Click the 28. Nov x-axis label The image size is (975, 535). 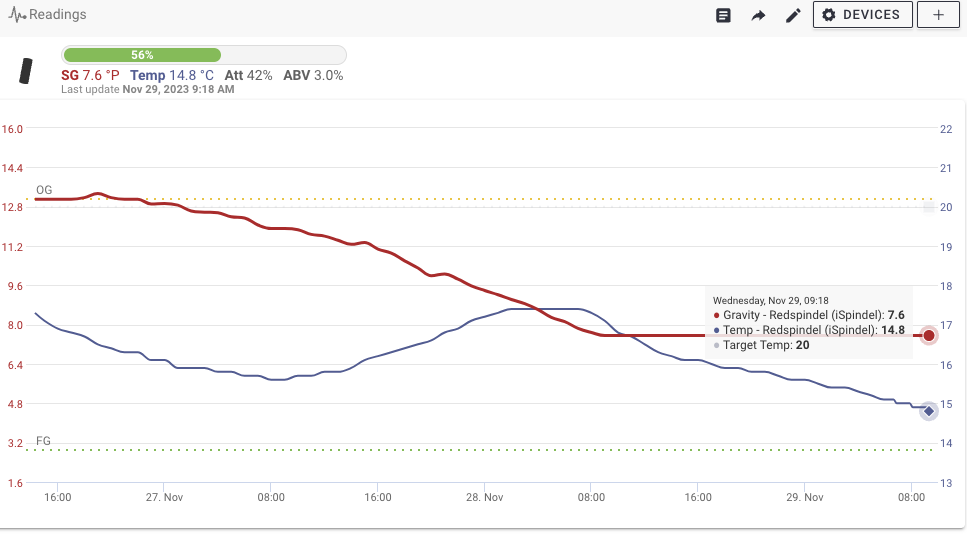point(484,497)
